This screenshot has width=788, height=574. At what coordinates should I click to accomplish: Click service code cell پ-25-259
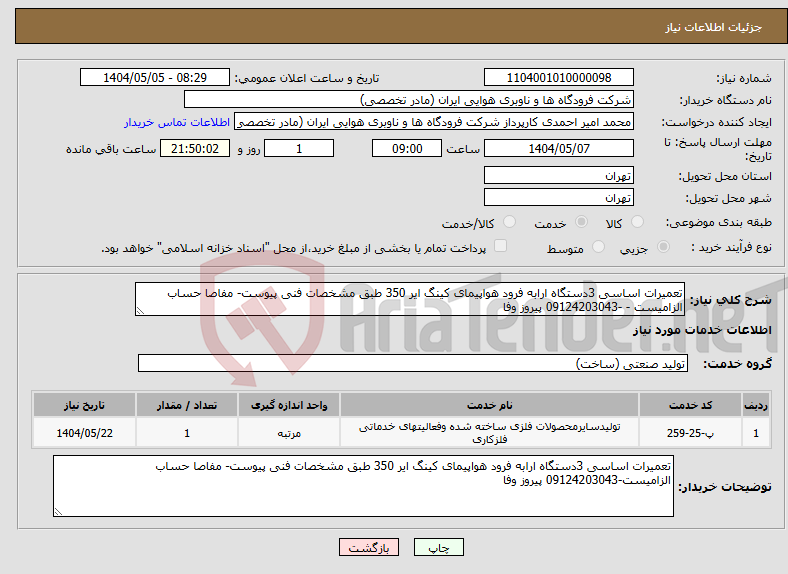pyautogui.click(x=690, y=433)
